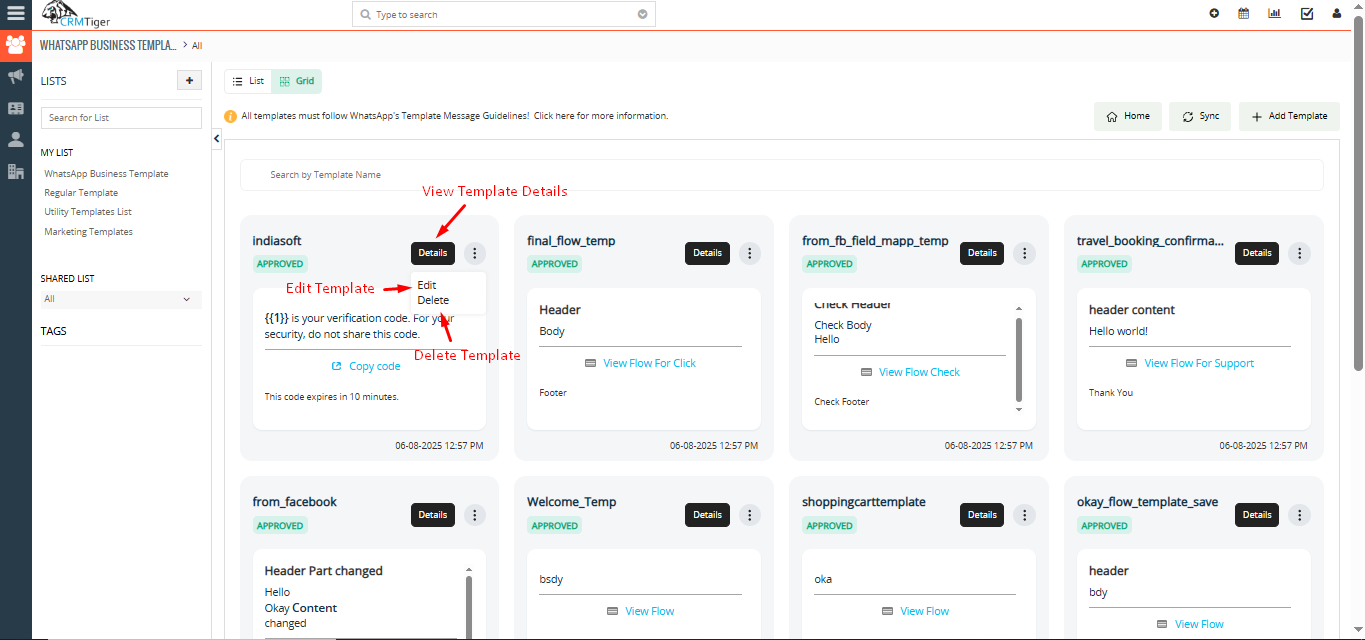Open three-dot menu on Welcome_Temp card
Image resolution: width=1365 pixels, height=640 pixels.
[x=750, y=515]
